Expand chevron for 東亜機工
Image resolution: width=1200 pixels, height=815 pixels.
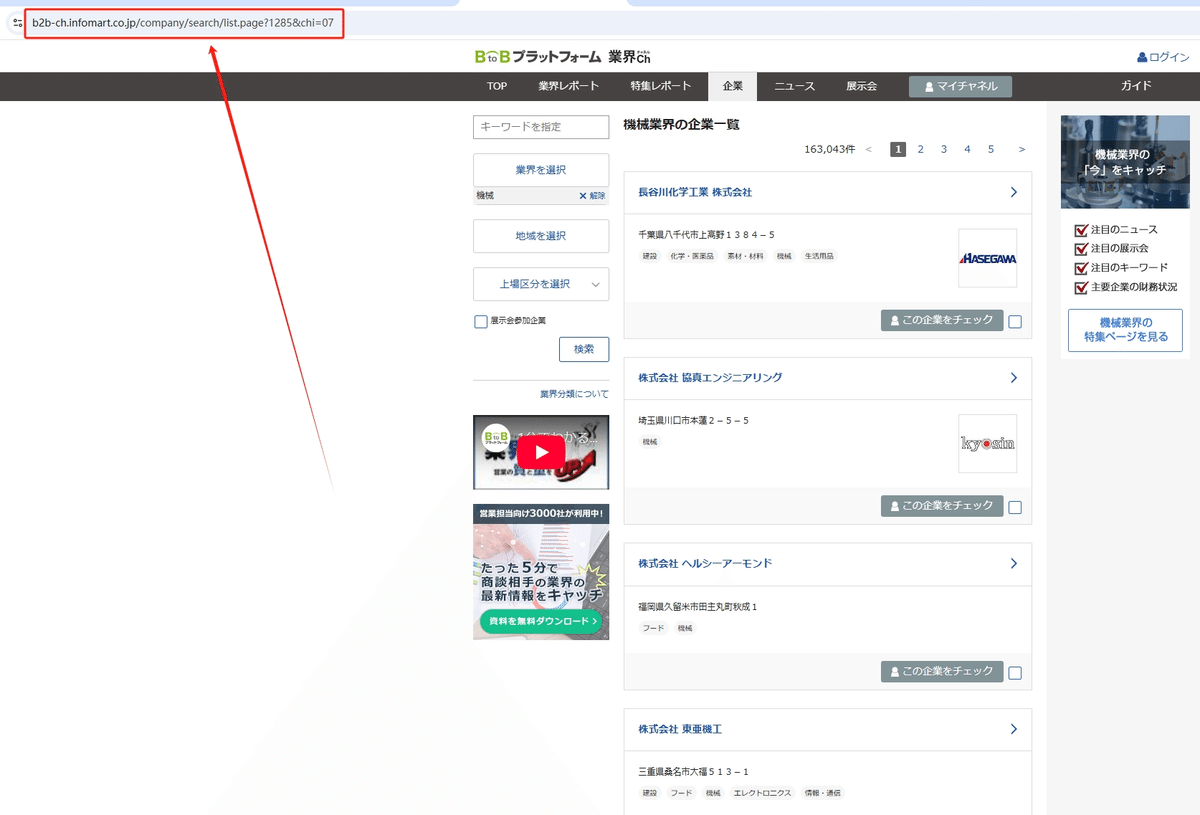(1013, 730)
